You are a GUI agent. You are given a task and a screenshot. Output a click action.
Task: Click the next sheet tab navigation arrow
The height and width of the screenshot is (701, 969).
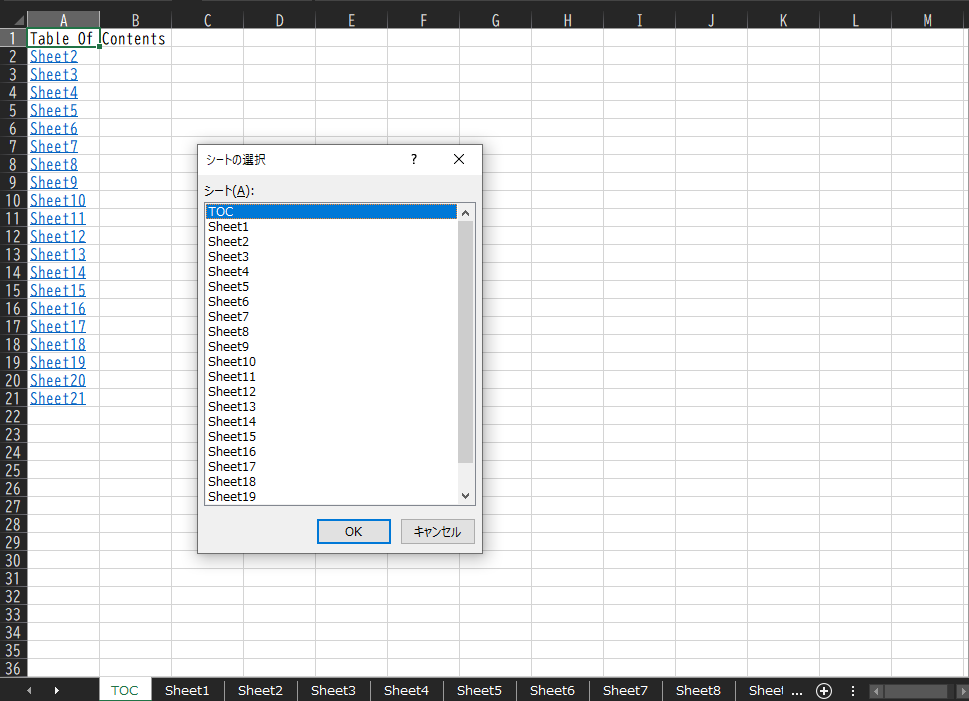(x=56, y=690)
